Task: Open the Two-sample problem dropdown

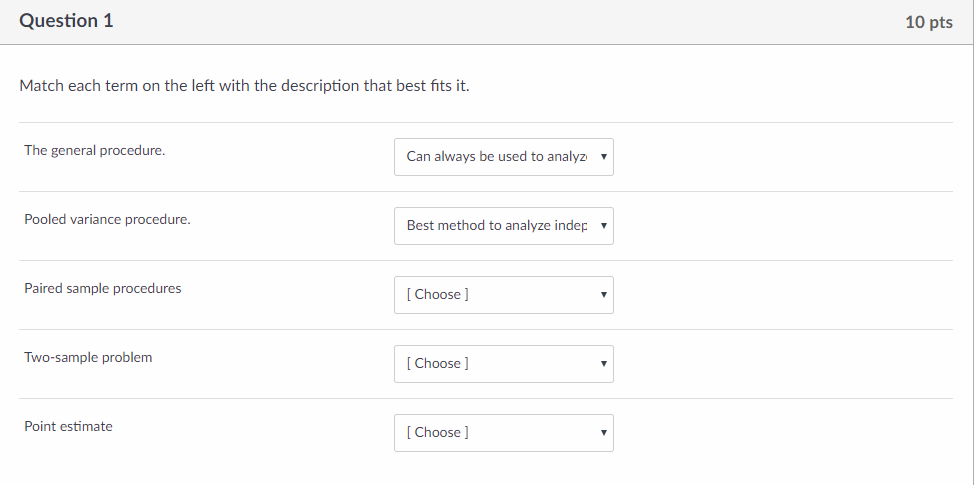Action: pyautogui.click(x=504, y=364)
